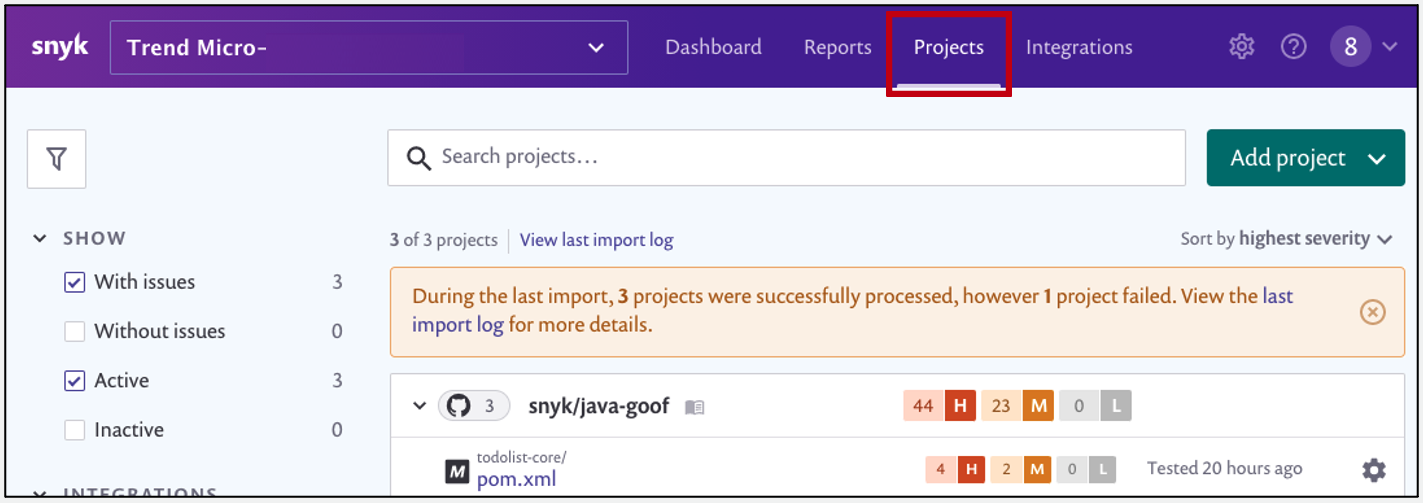Click the 44 high severity count

click(x=923, y=406)
